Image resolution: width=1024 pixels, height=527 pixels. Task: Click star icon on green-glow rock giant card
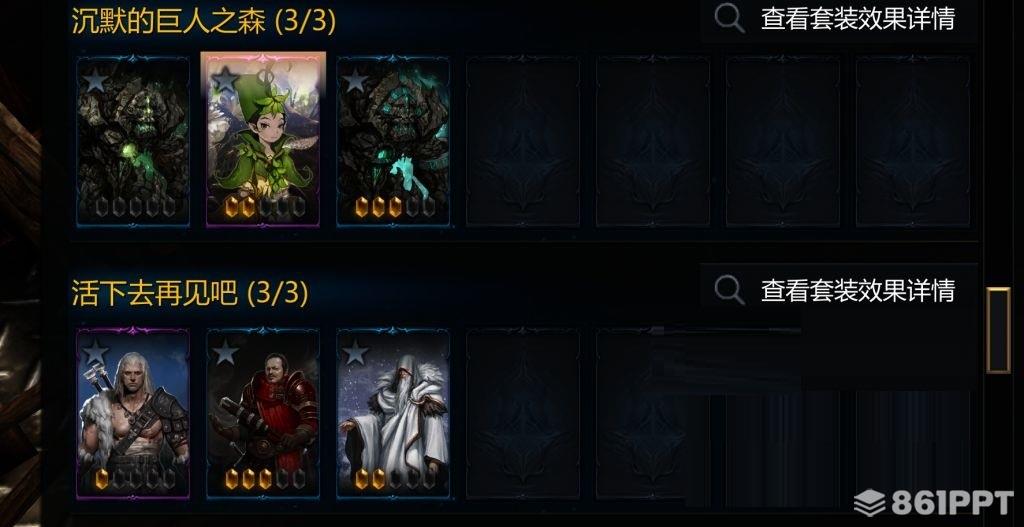[95, 80]
